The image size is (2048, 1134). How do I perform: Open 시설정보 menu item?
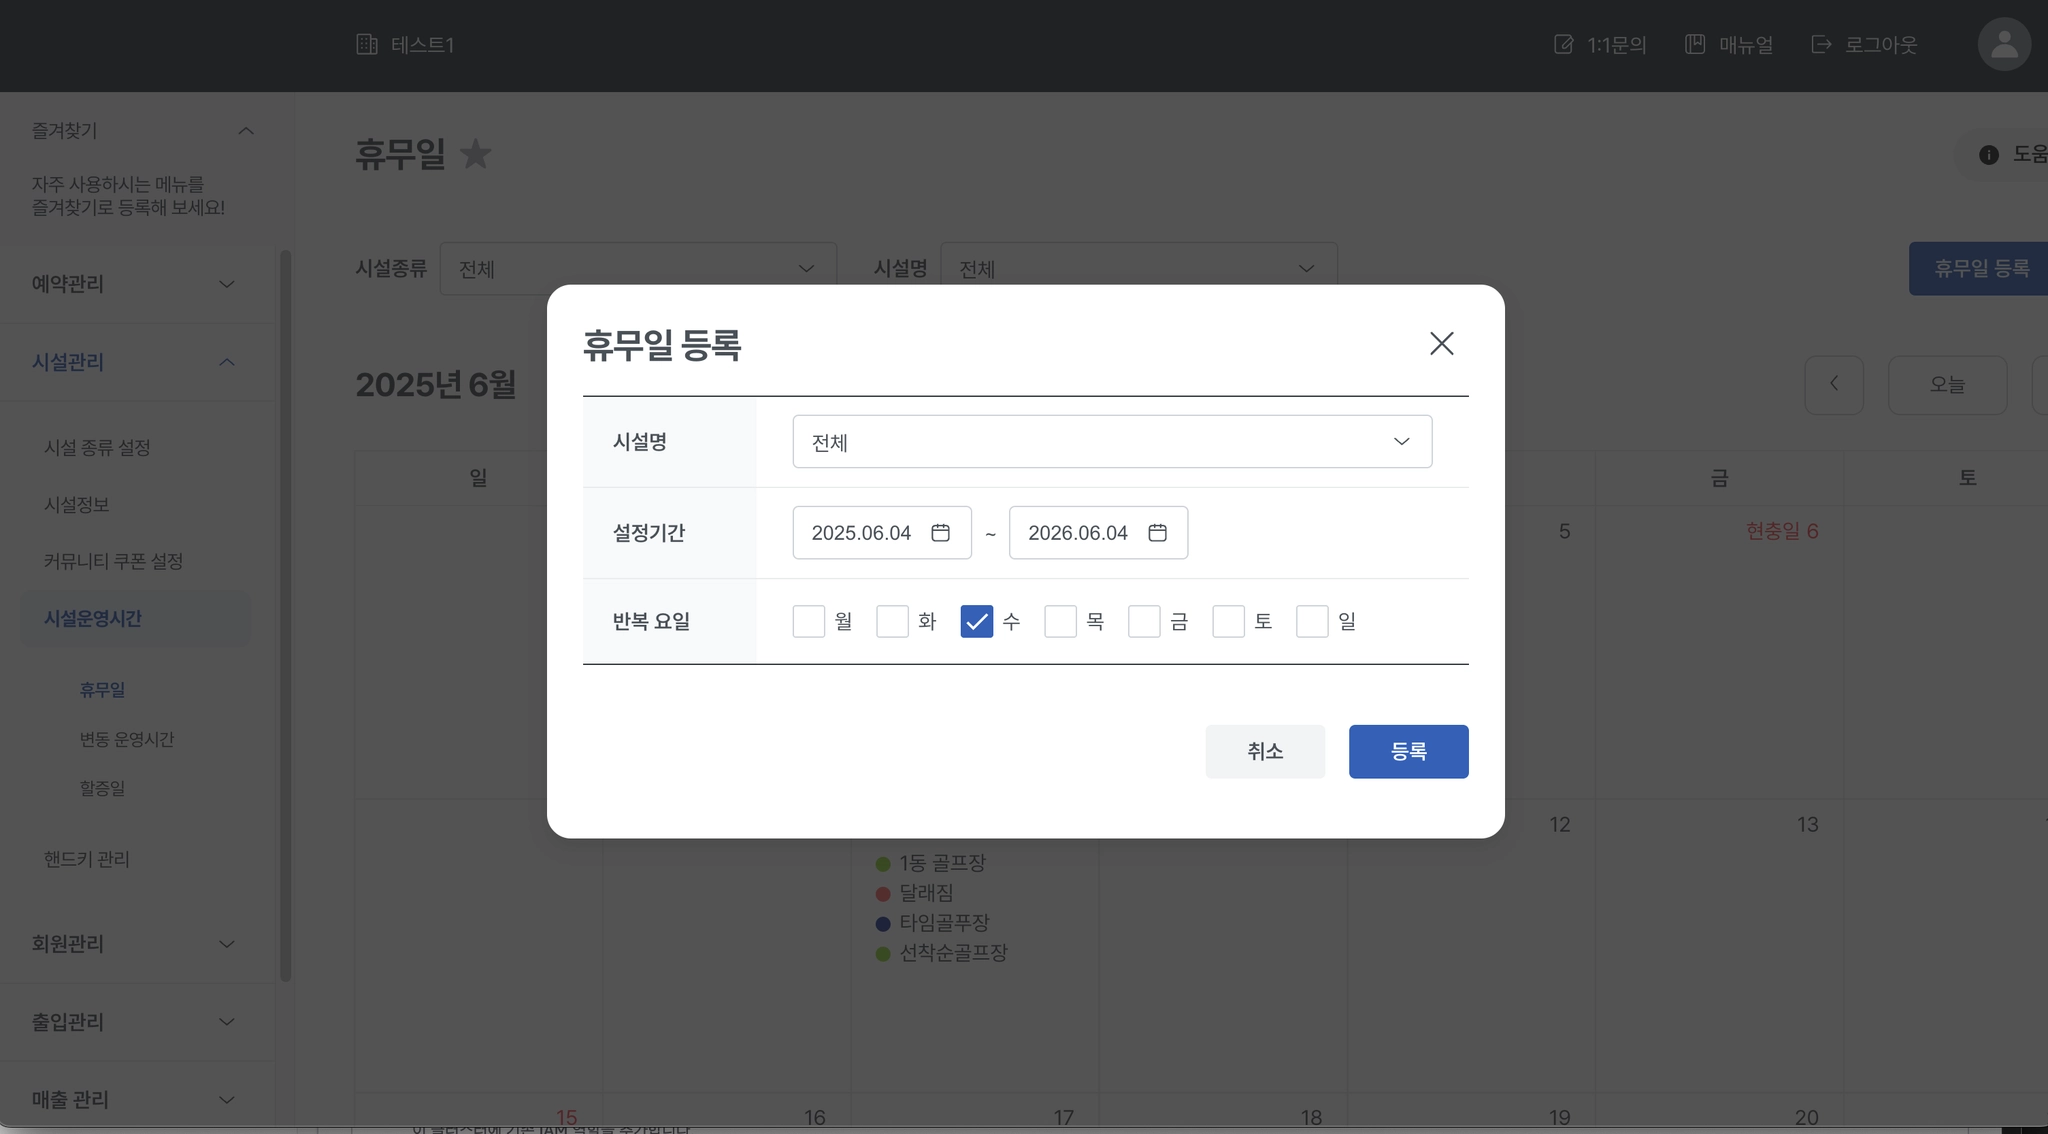(77, 505)
